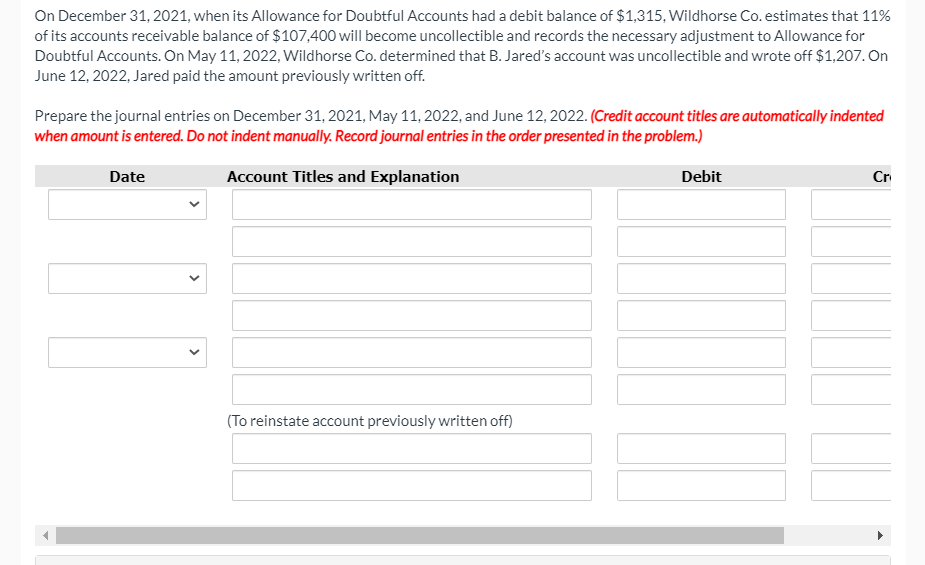925x565 pixels.
Task: Click the sixth row credit field
Action: pyautogui.click(x=851, y=389)
